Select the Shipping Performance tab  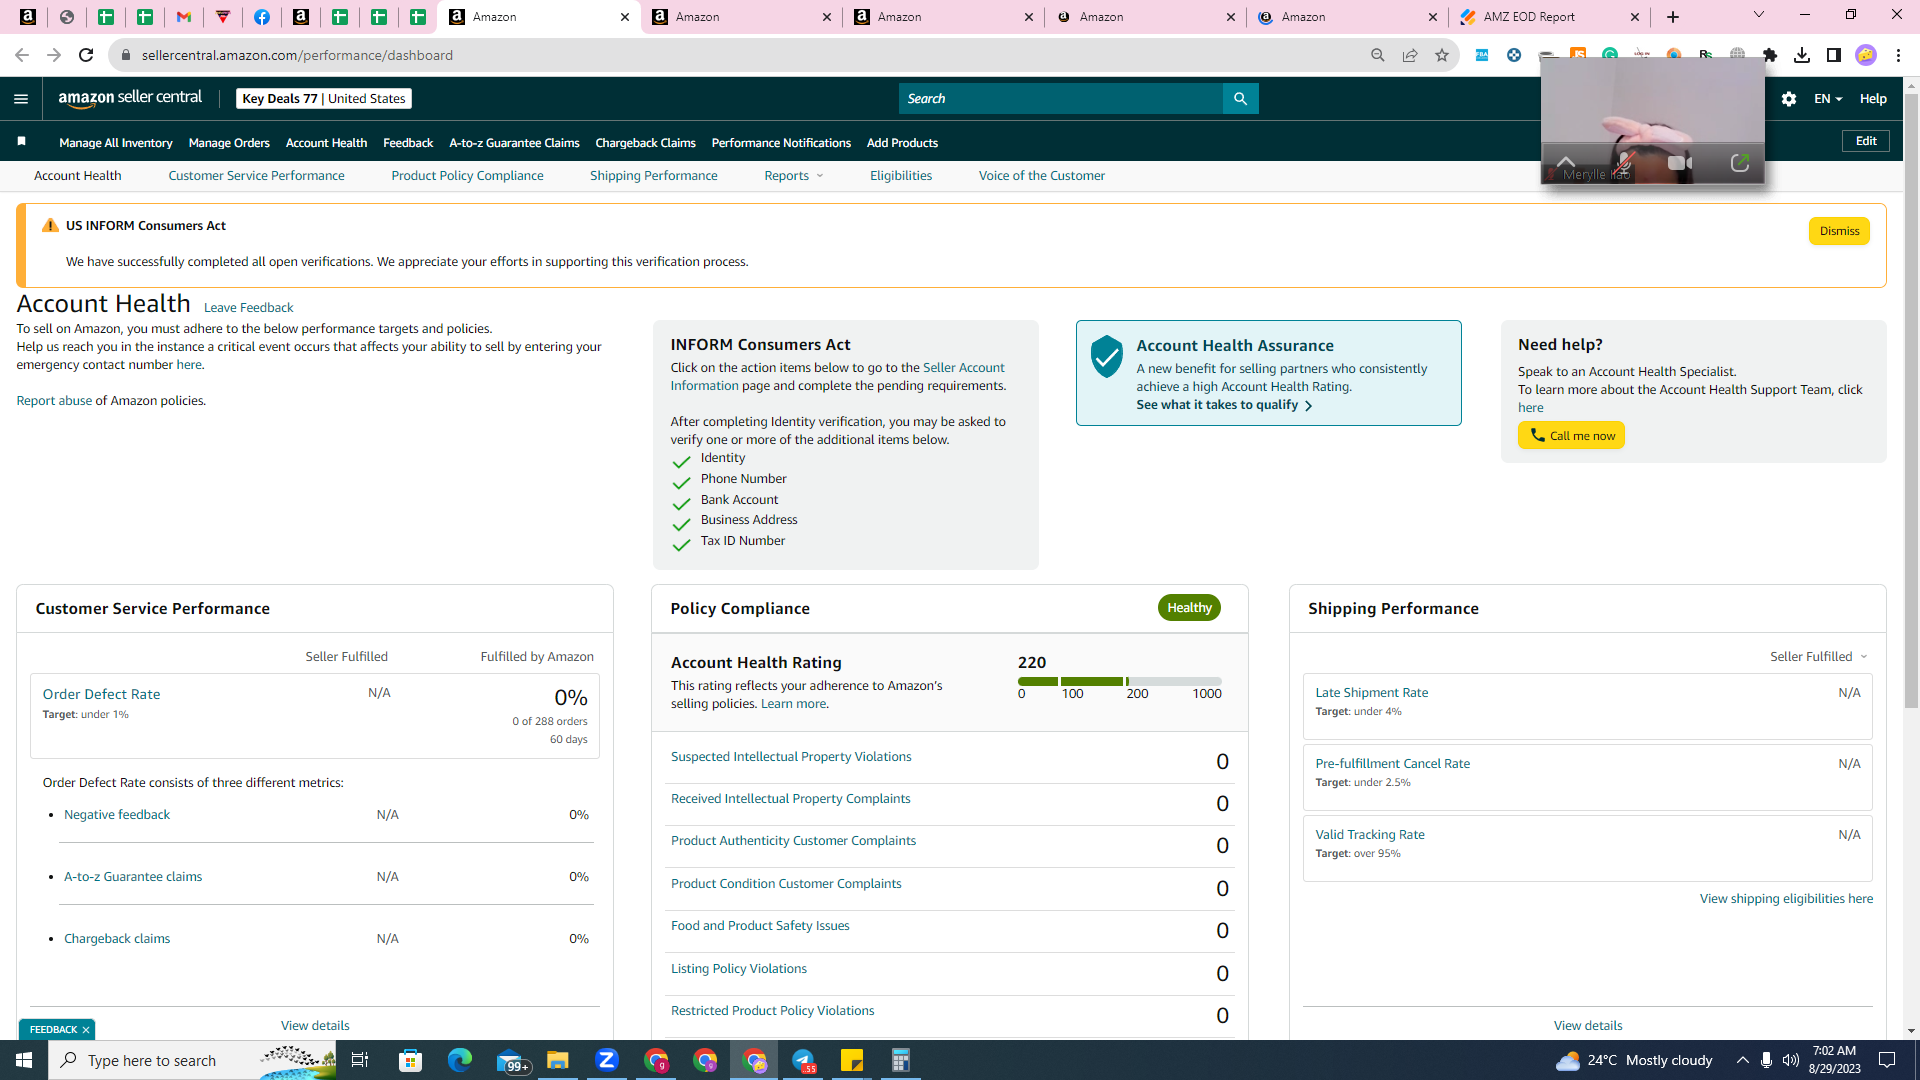pyautogui.click(x=653, y=176)
